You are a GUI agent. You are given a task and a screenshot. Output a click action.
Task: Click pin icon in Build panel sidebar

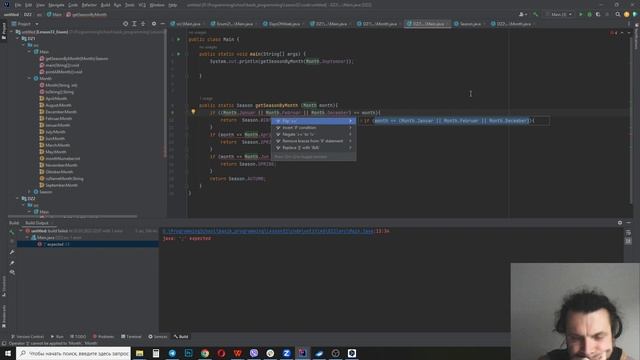pyautogui.click(x=12, y=262)
